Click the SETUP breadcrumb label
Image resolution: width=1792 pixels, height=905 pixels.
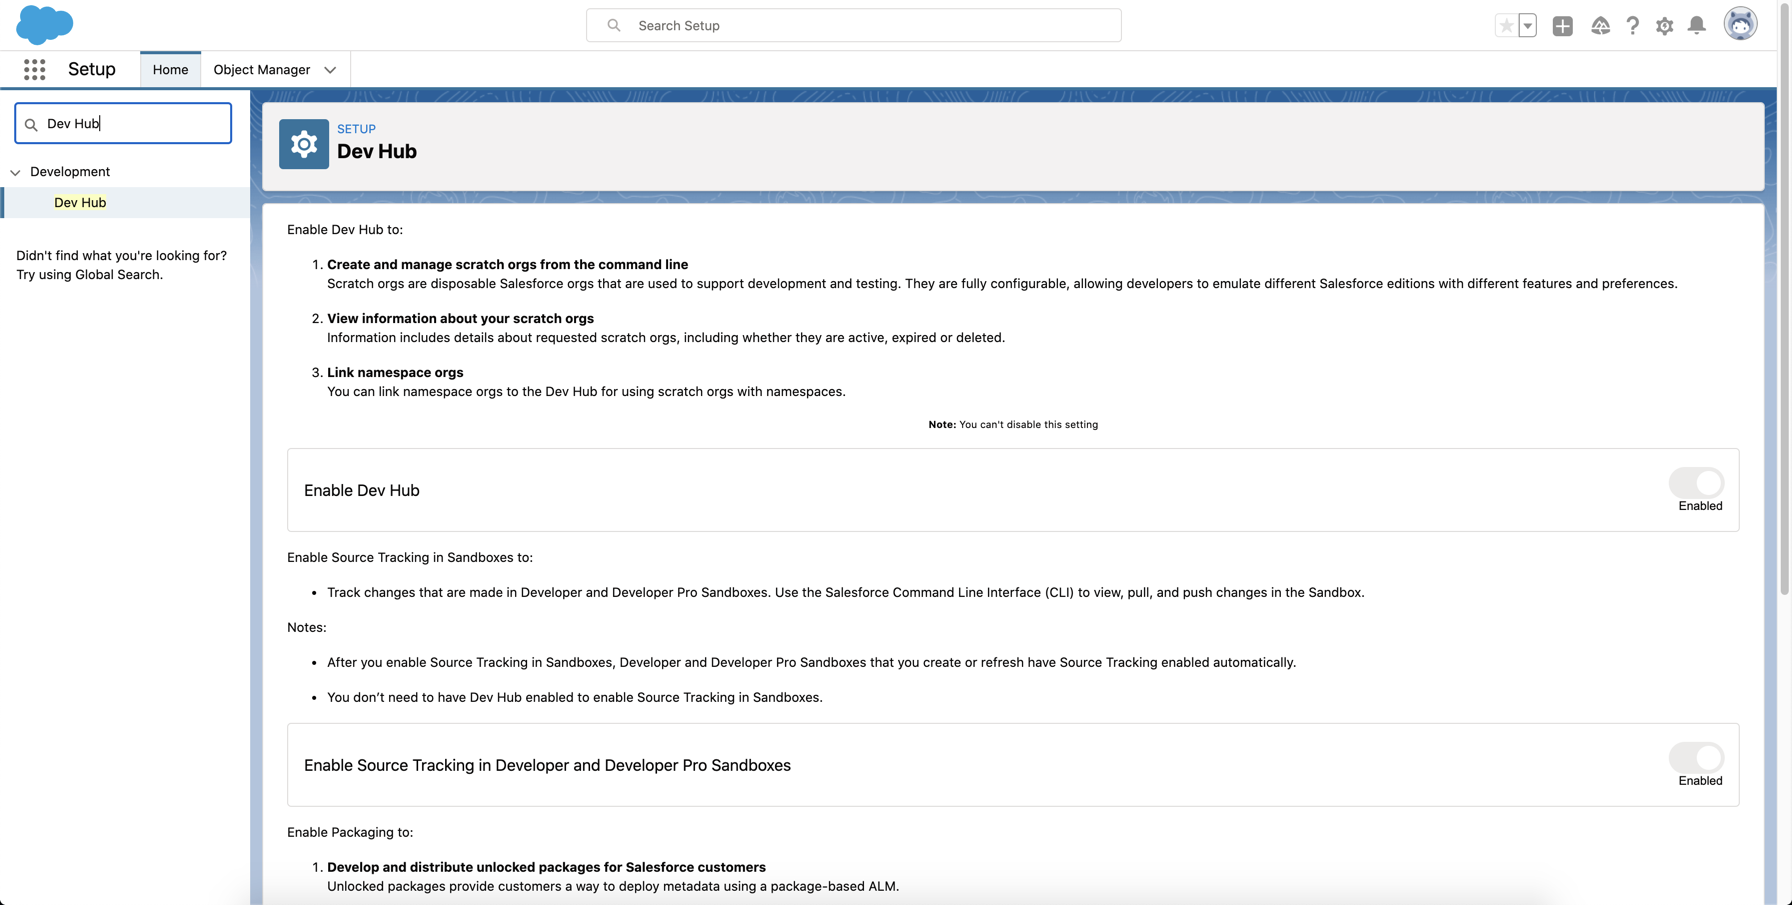(x=356, y=129)
